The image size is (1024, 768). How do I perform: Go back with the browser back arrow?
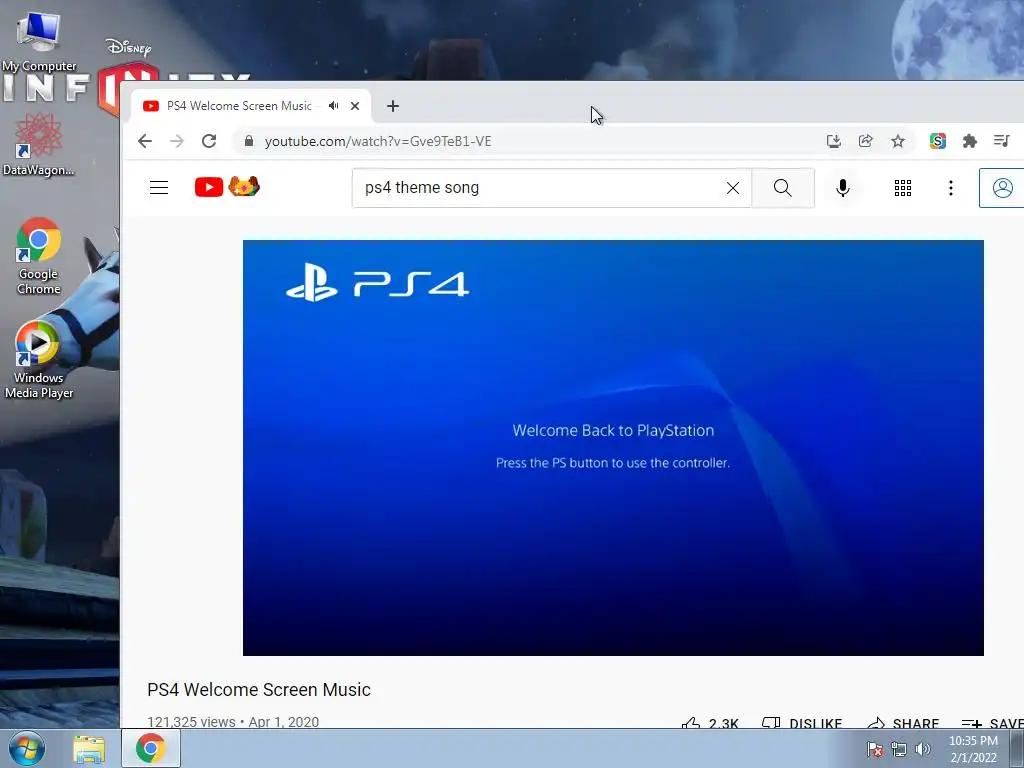click(145, 141)
